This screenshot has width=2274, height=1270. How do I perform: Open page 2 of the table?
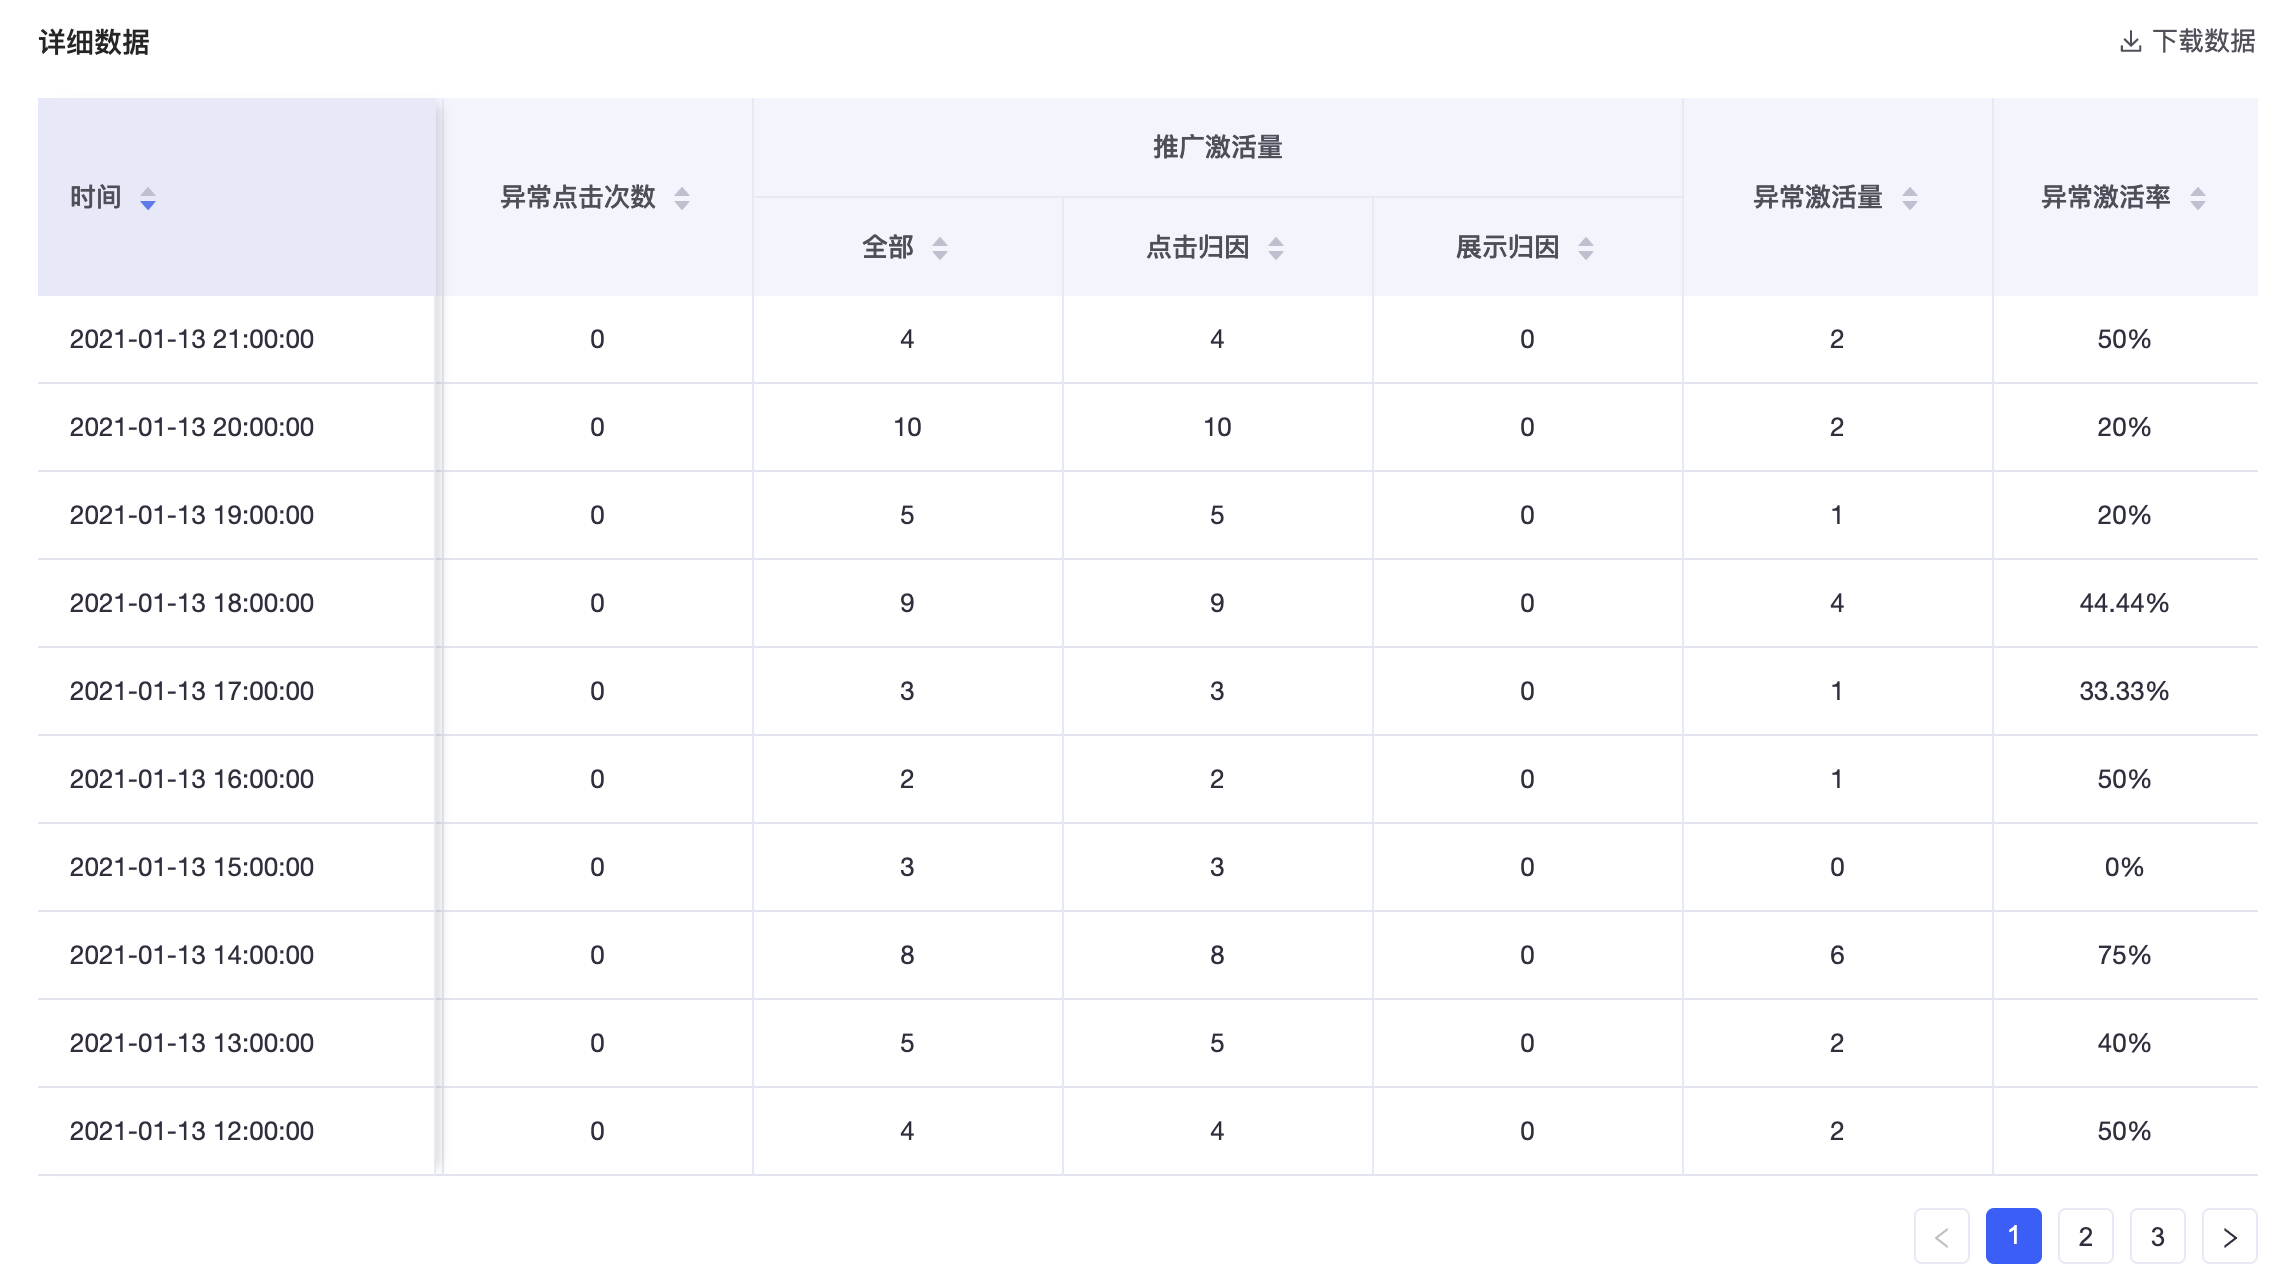point(2086,1236)
